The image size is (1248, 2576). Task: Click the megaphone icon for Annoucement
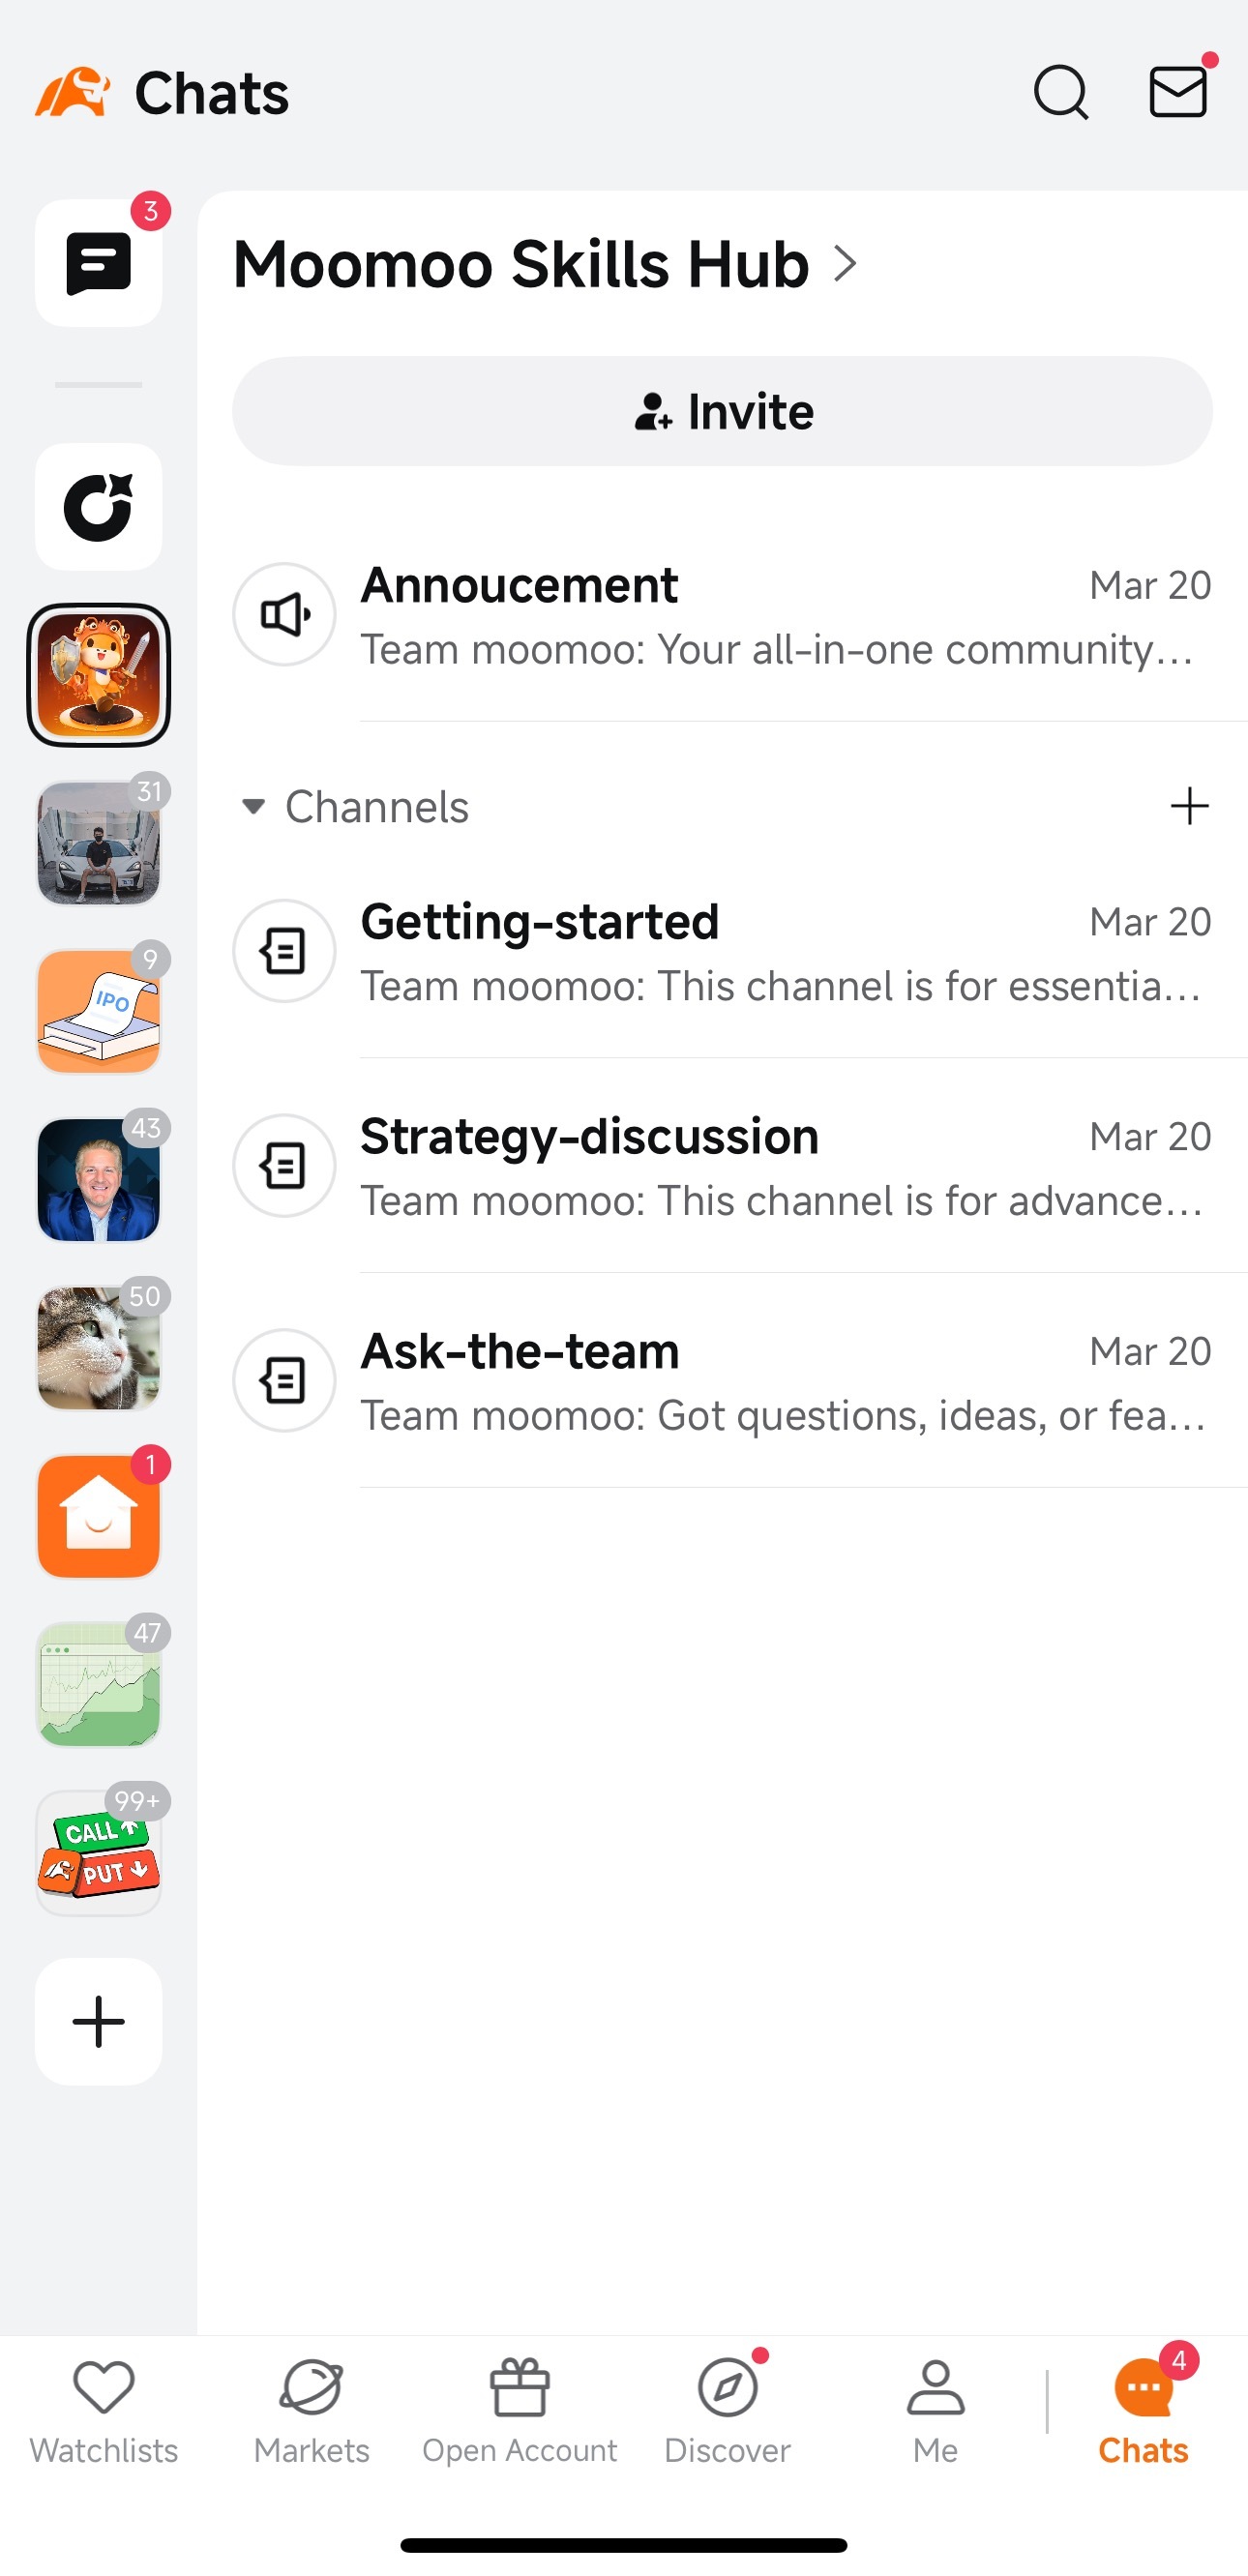pos(284,614)
